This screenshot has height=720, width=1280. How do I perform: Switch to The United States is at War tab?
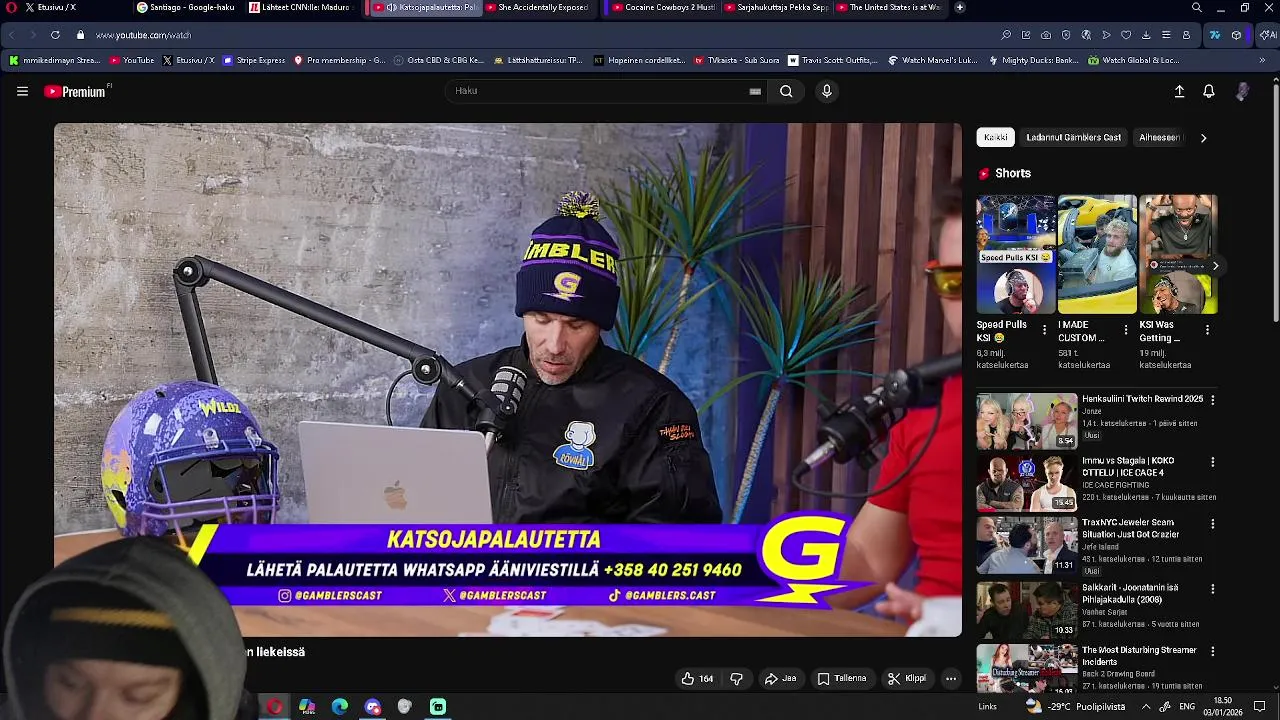[x=889, y=7]
